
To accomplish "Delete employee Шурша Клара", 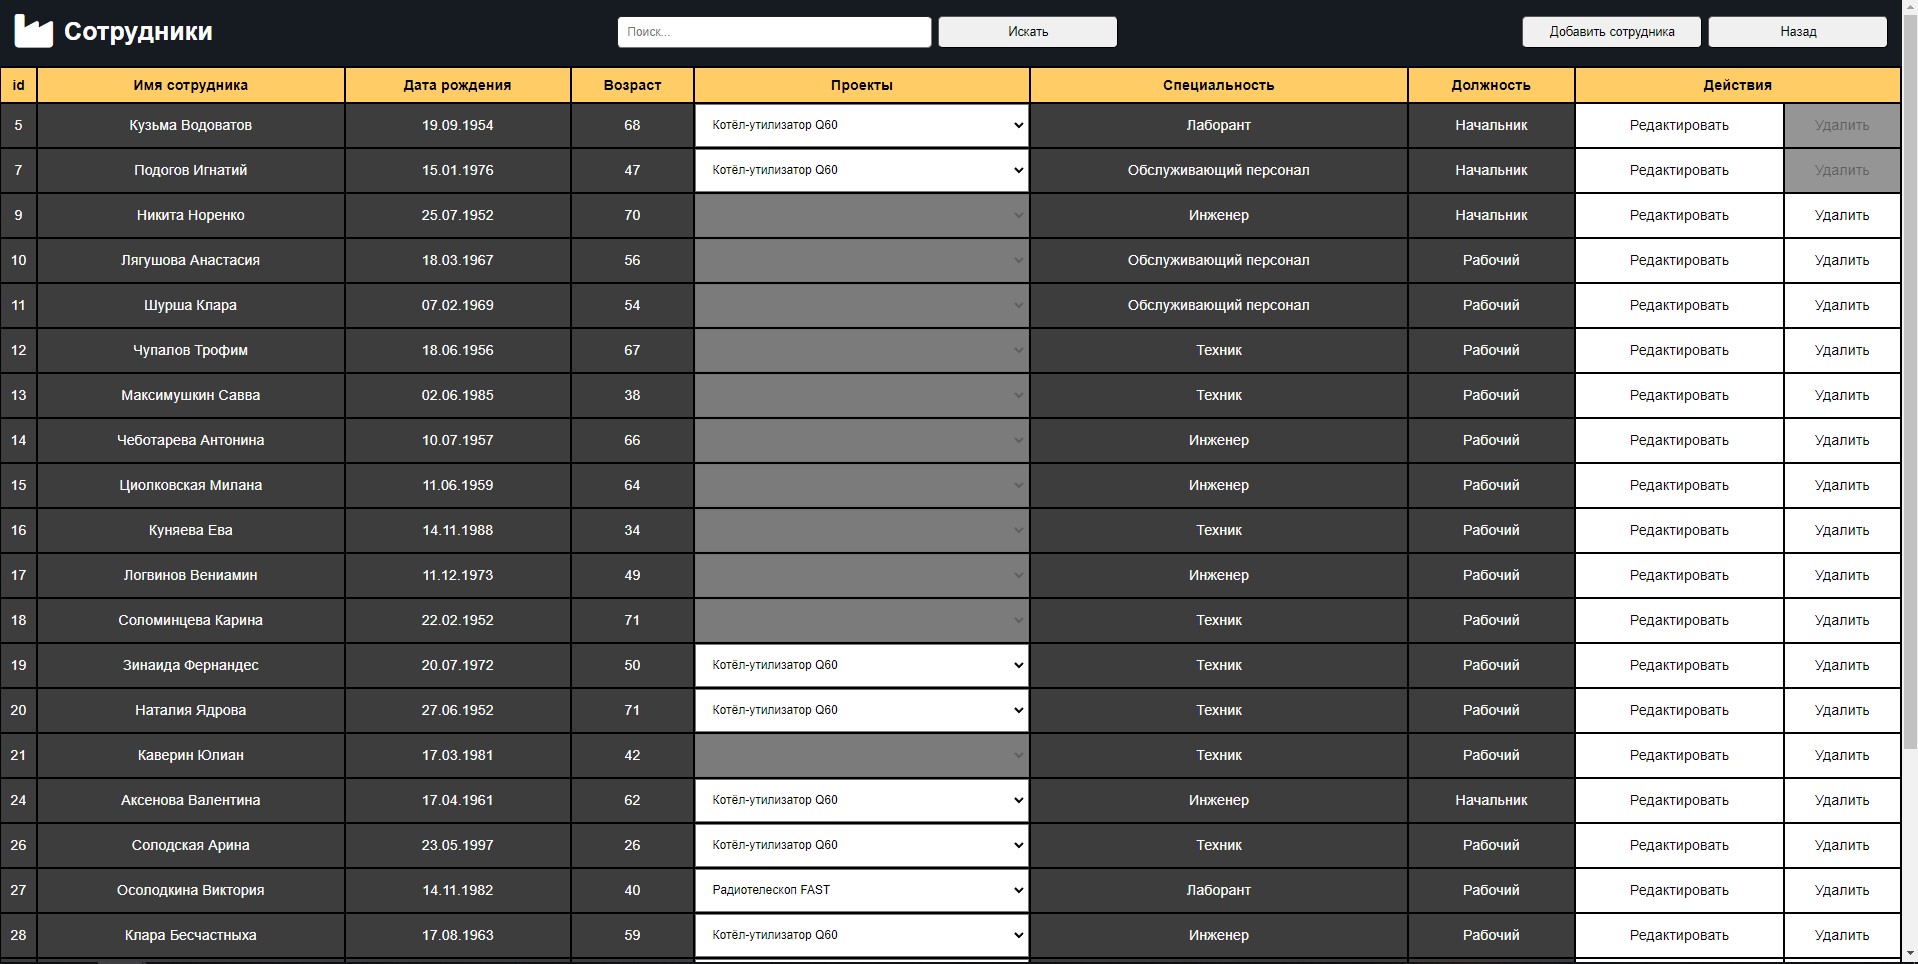I will click(x=1842, y=306).
